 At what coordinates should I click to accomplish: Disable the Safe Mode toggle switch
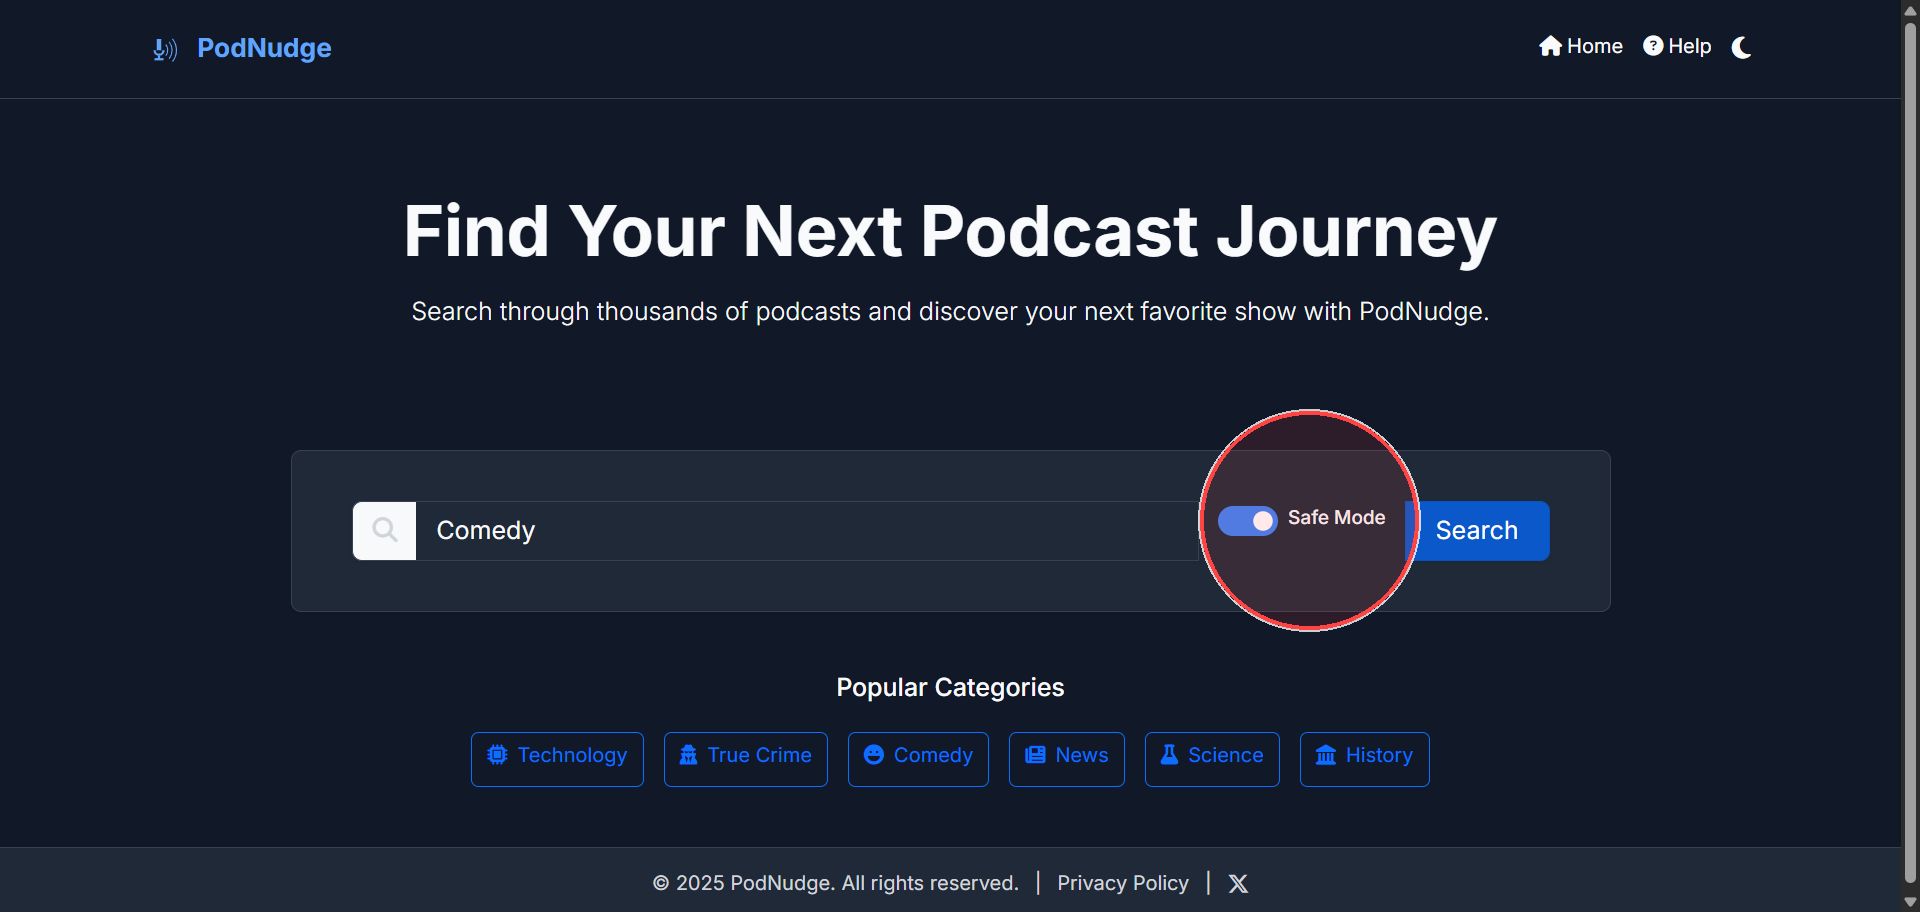1247,520
